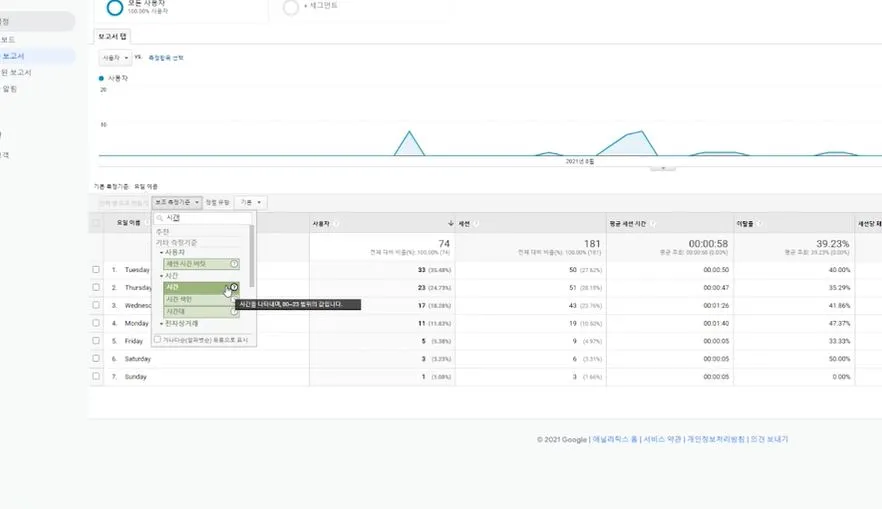Screen dimensions: 882x509
Task: Click the Tuesday row label
Action: pos(137,270)
